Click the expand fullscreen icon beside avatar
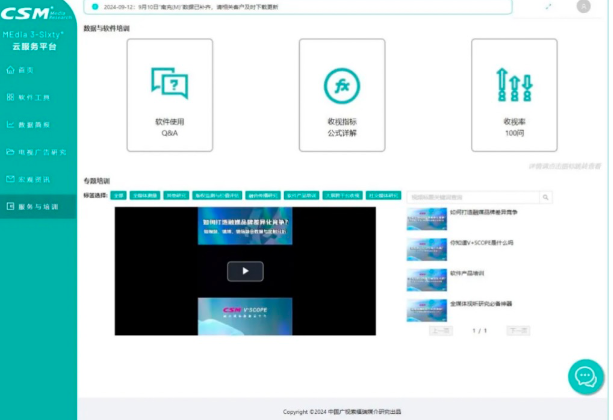 pos(548,7)
